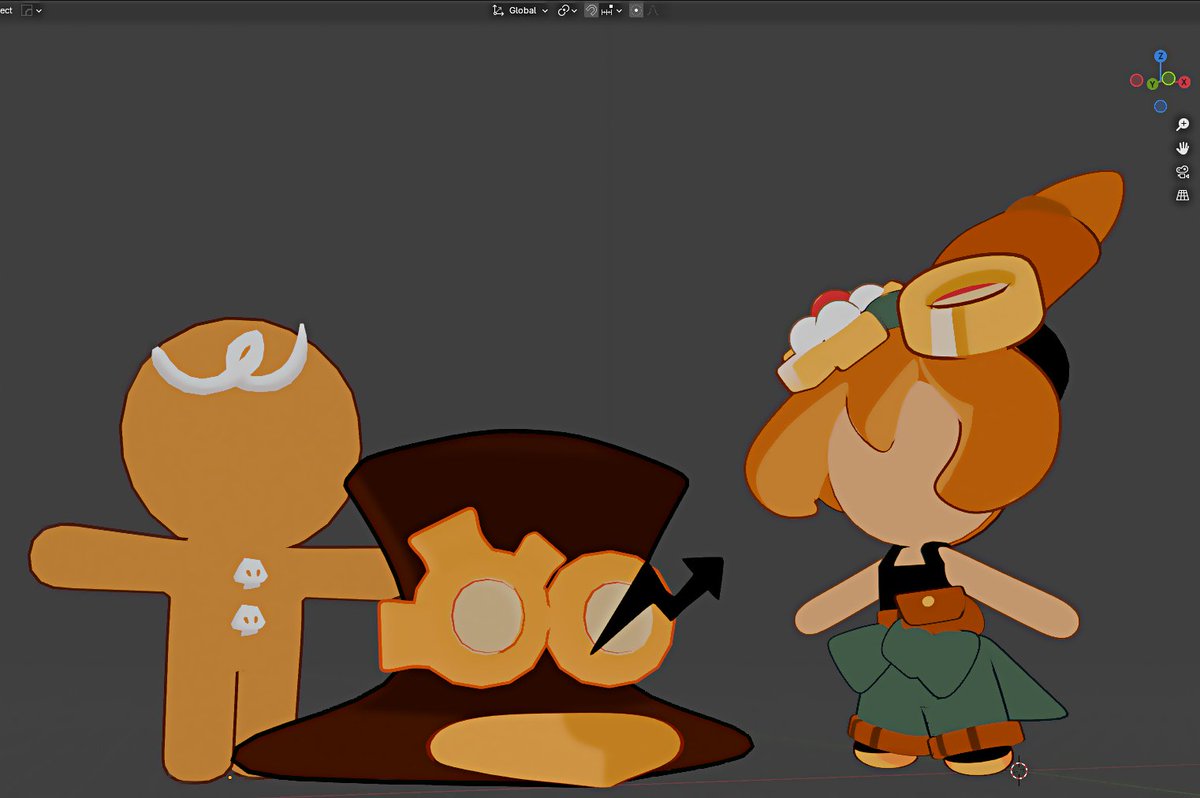Toggle perspective/orthographic grid icon

pyautogui.click(x=1184, y=195)
